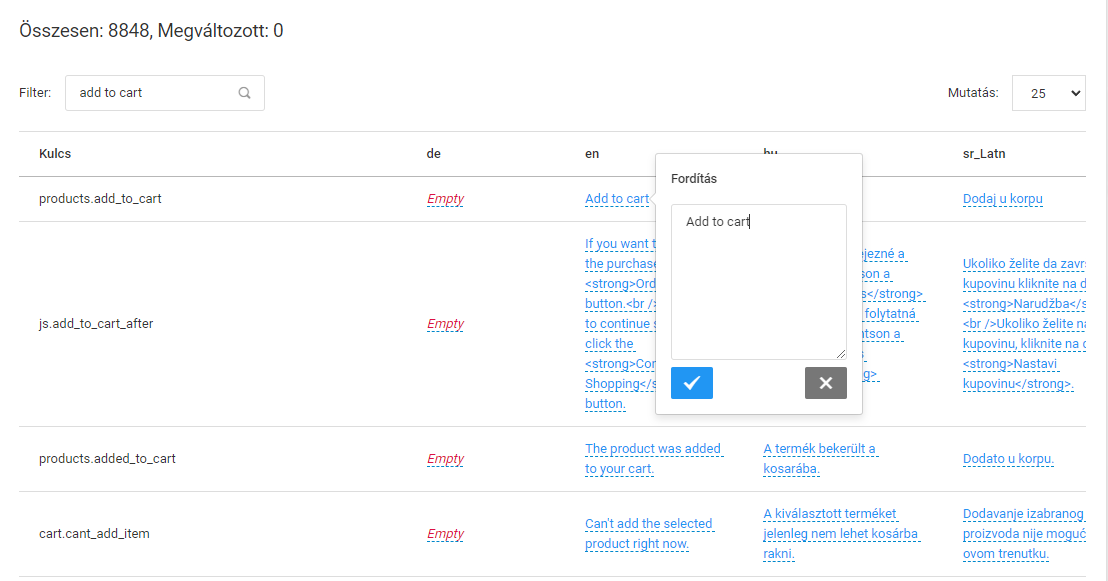Cancel translation with the gray X button
Image resolution: width=1108 pixels, height=581 pixels.
point(825,383)
